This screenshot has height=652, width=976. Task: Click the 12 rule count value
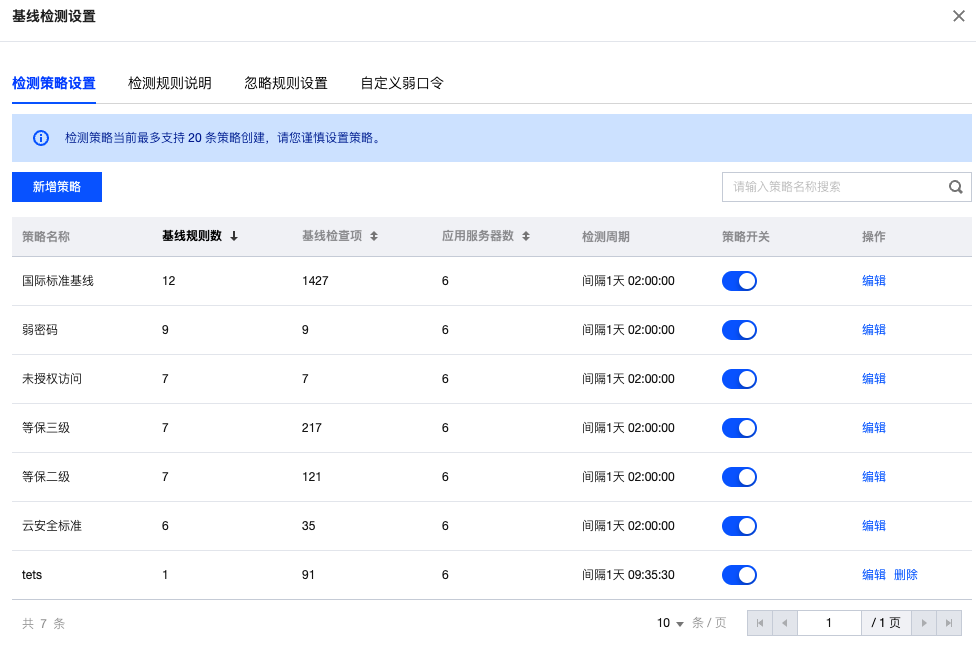[169, 281]
